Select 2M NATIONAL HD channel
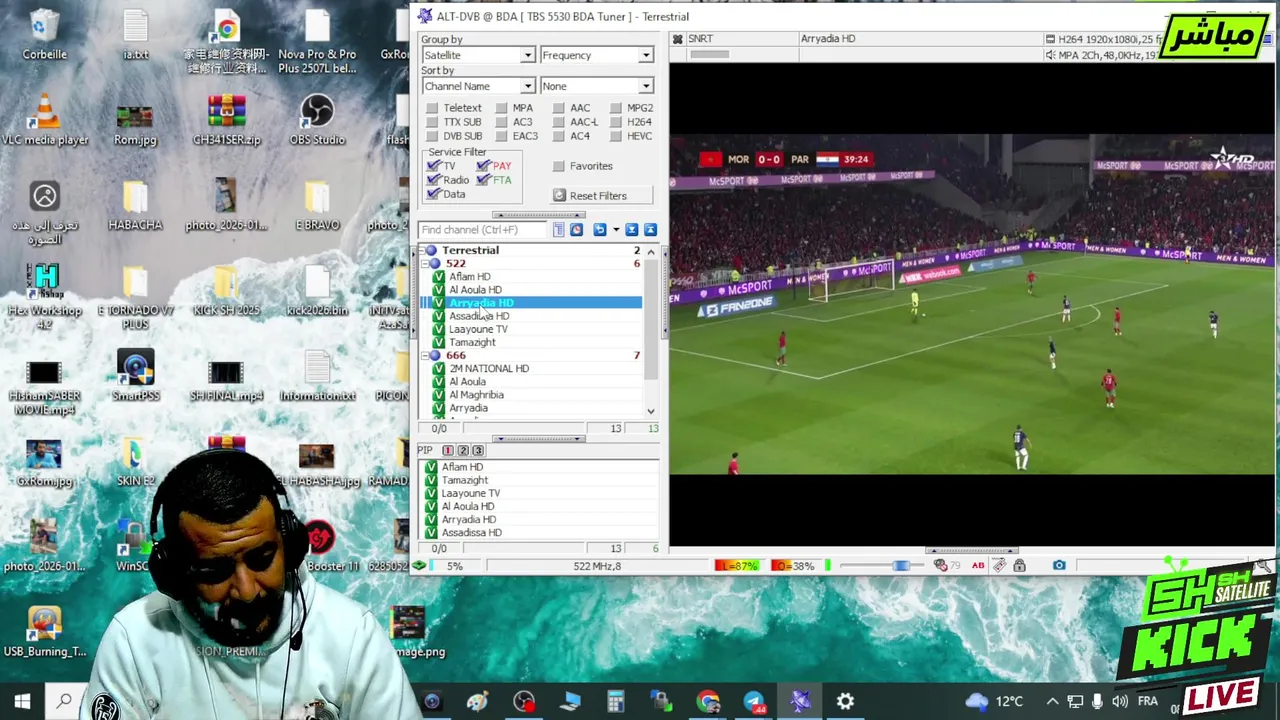Image resolution: width=1280 pixels, height=720 pixels. tap(489, 369)
